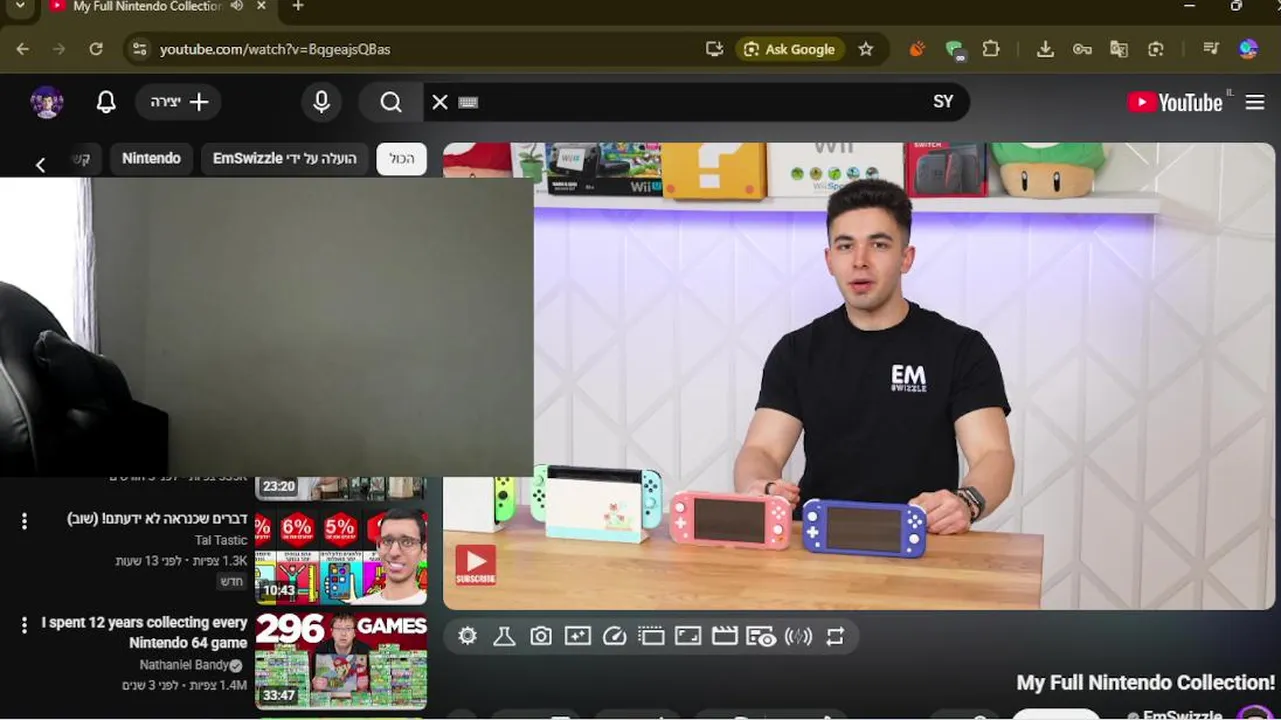Click the red SUBSCRIBE watermark in the video

[475, 565]
